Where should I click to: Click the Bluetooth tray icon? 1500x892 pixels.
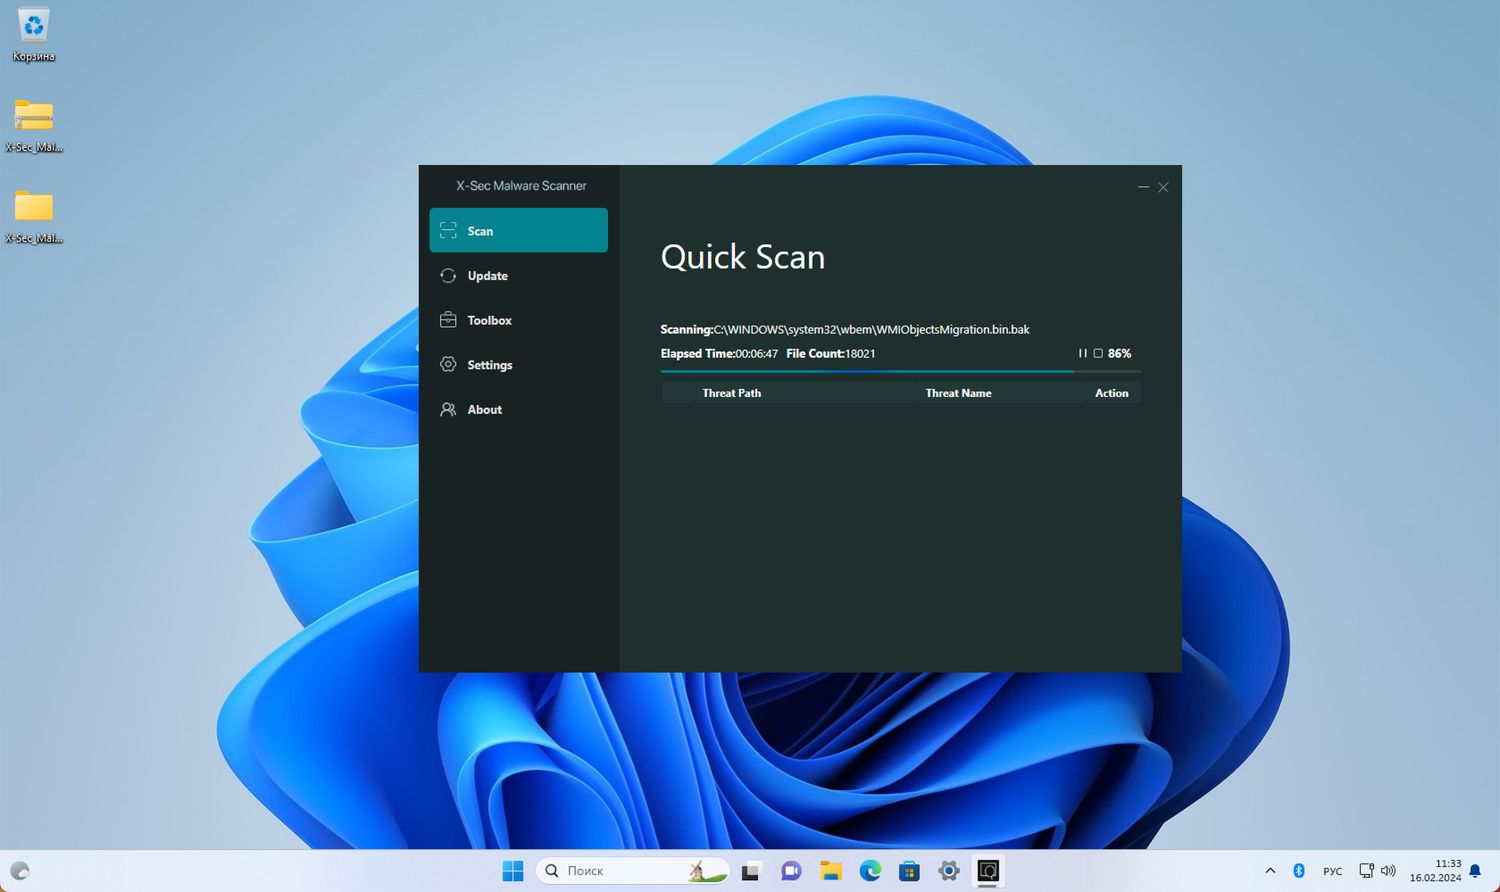pyautogui.click(x=1299, y=871)
